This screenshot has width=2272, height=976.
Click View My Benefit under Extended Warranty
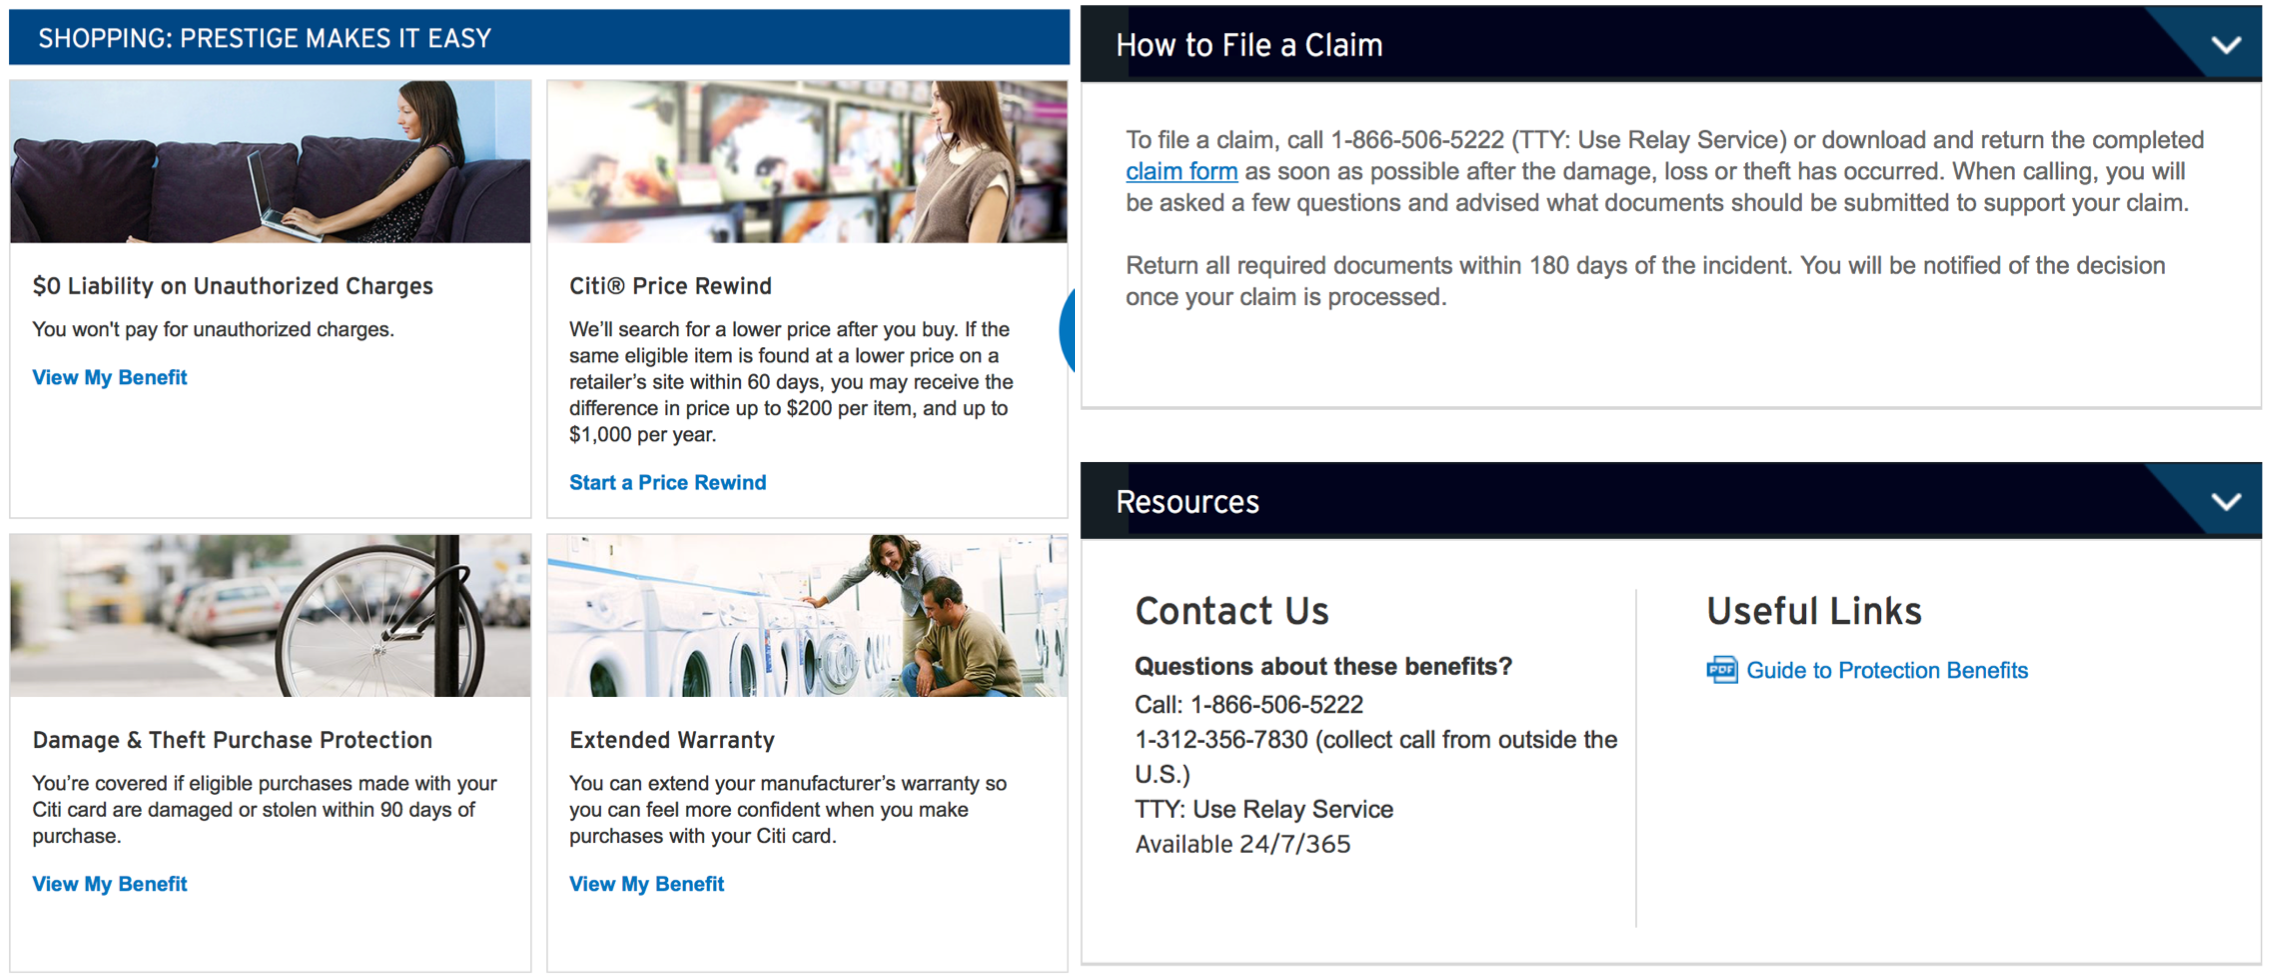pyautogui.click(x=647, y=884)
